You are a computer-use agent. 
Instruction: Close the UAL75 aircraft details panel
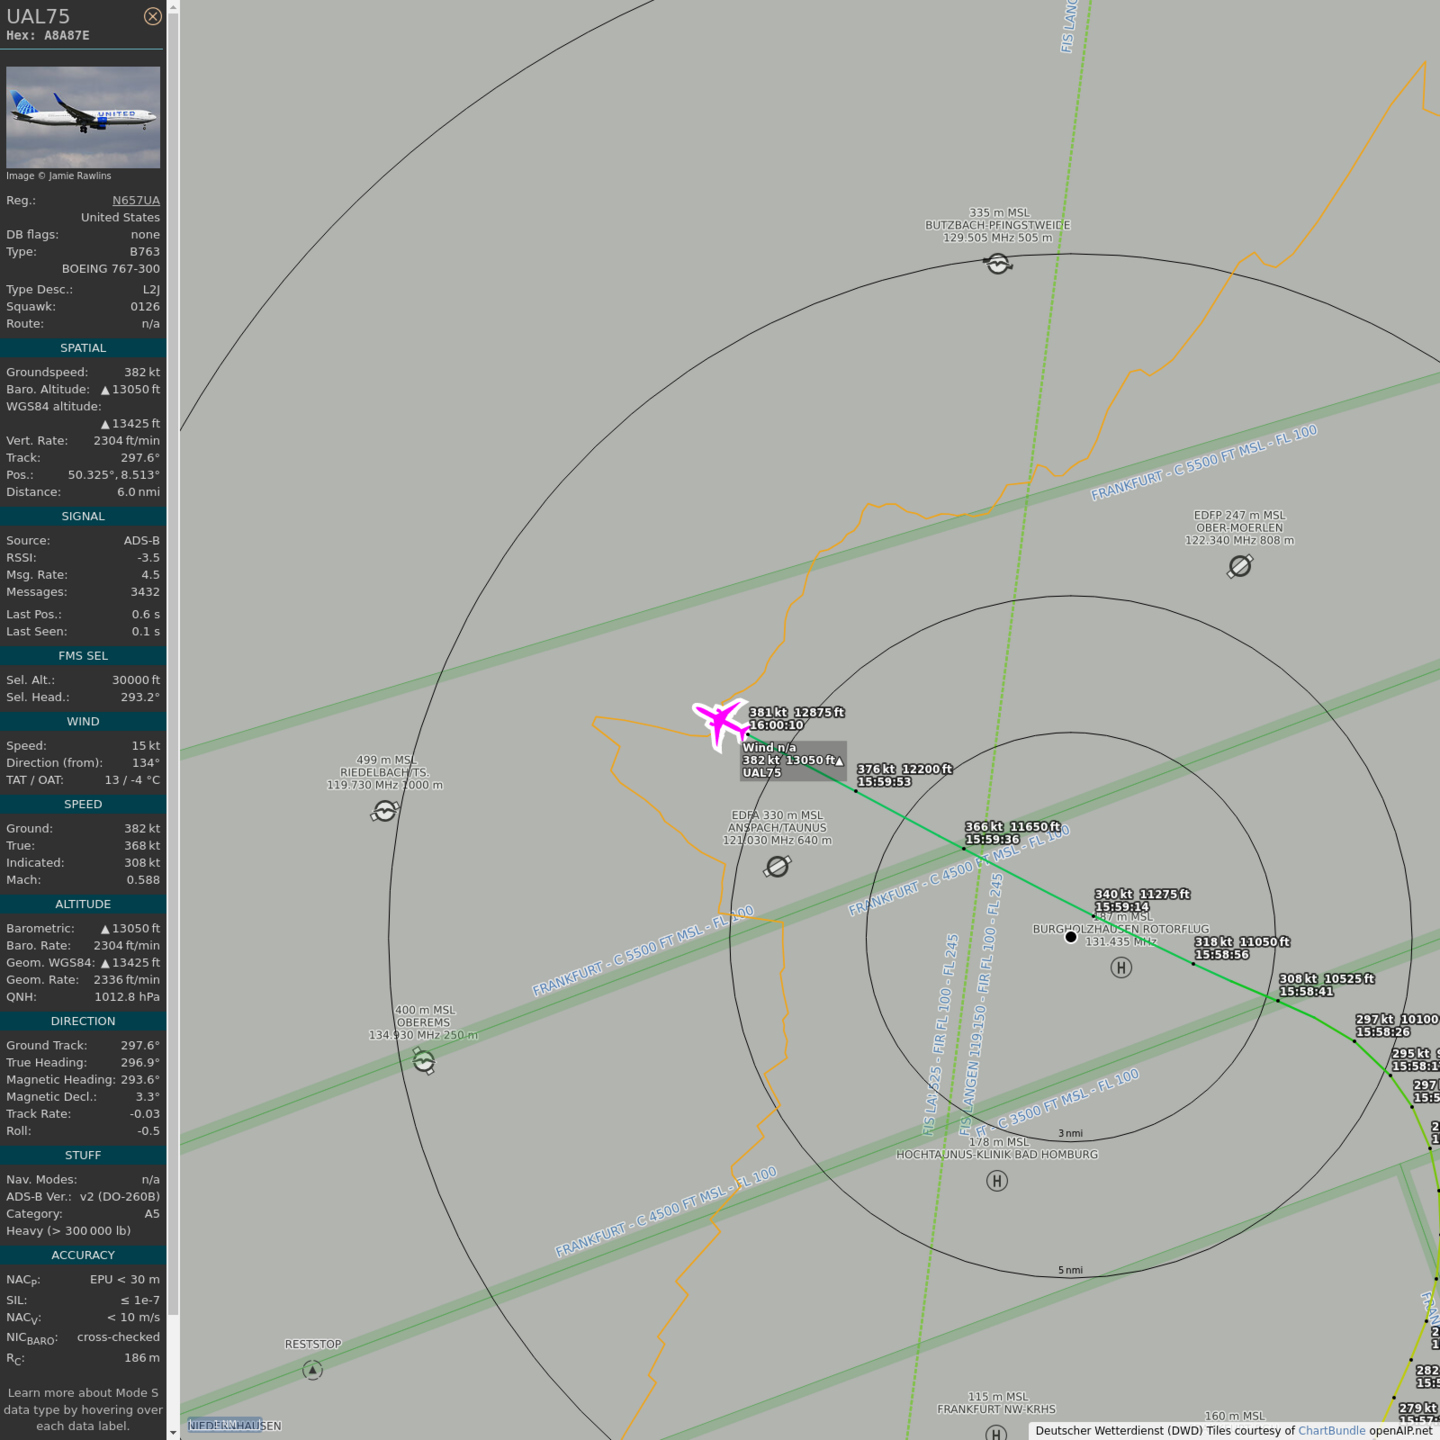tap(152, 16)
